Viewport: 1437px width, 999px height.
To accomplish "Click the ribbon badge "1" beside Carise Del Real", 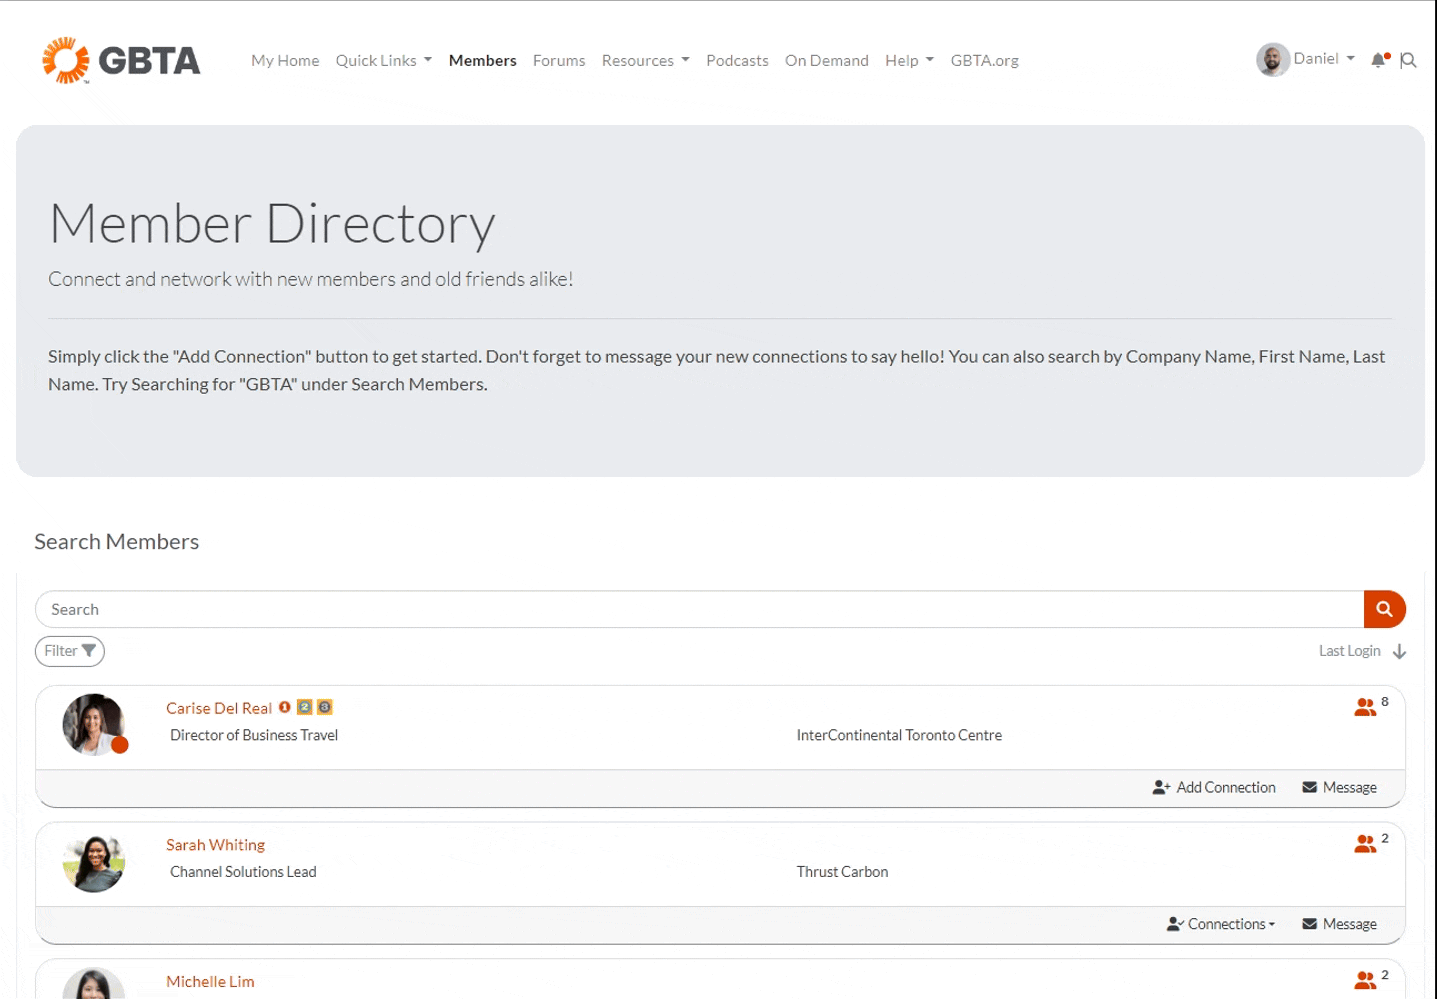I will [284, 707].
